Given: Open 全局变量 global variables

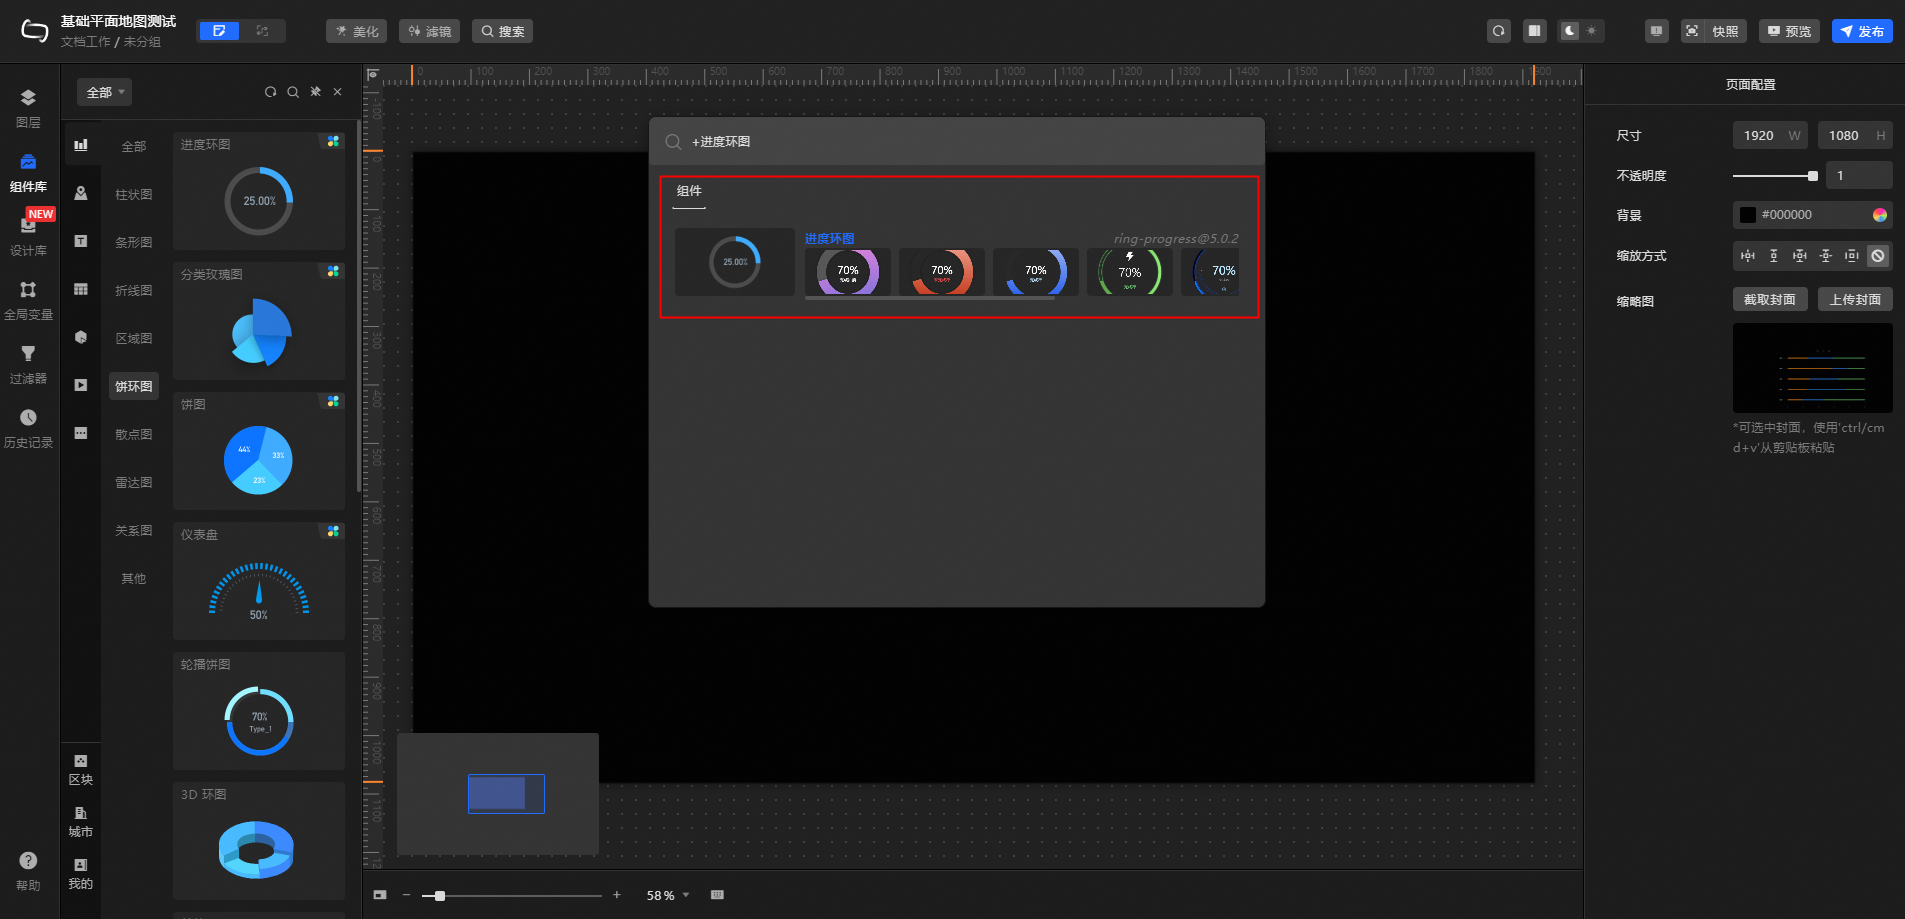Looking at the screenshot, I should (x=28, y=300).
